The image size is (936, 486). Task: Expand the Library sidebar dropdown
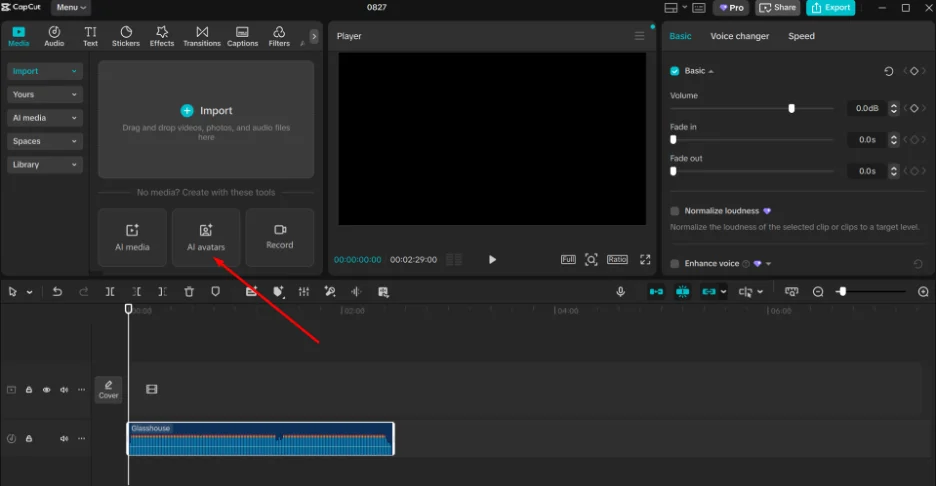pyautogui.click(x=45, y=164)
